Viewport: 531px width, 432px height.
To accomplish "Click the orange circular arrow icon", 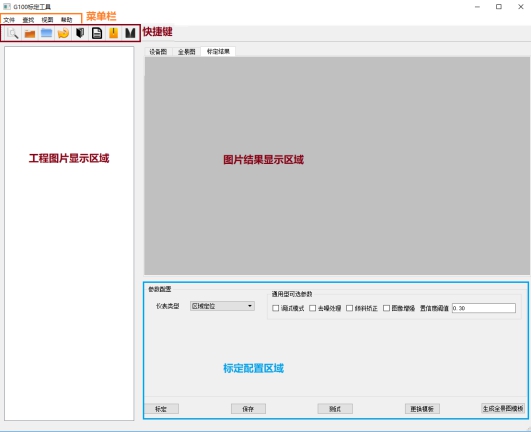I will pyautogui.click(x=63, y=33).
